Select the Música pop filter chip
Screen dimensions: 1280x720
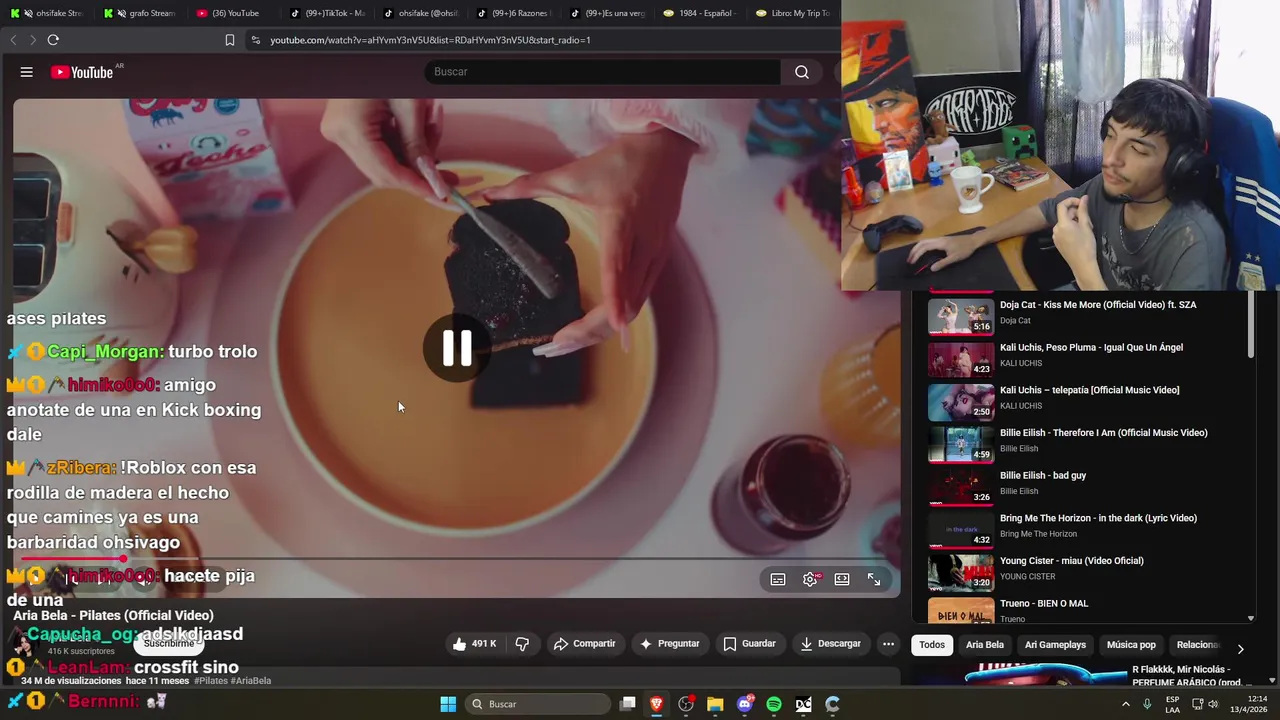1131,645
